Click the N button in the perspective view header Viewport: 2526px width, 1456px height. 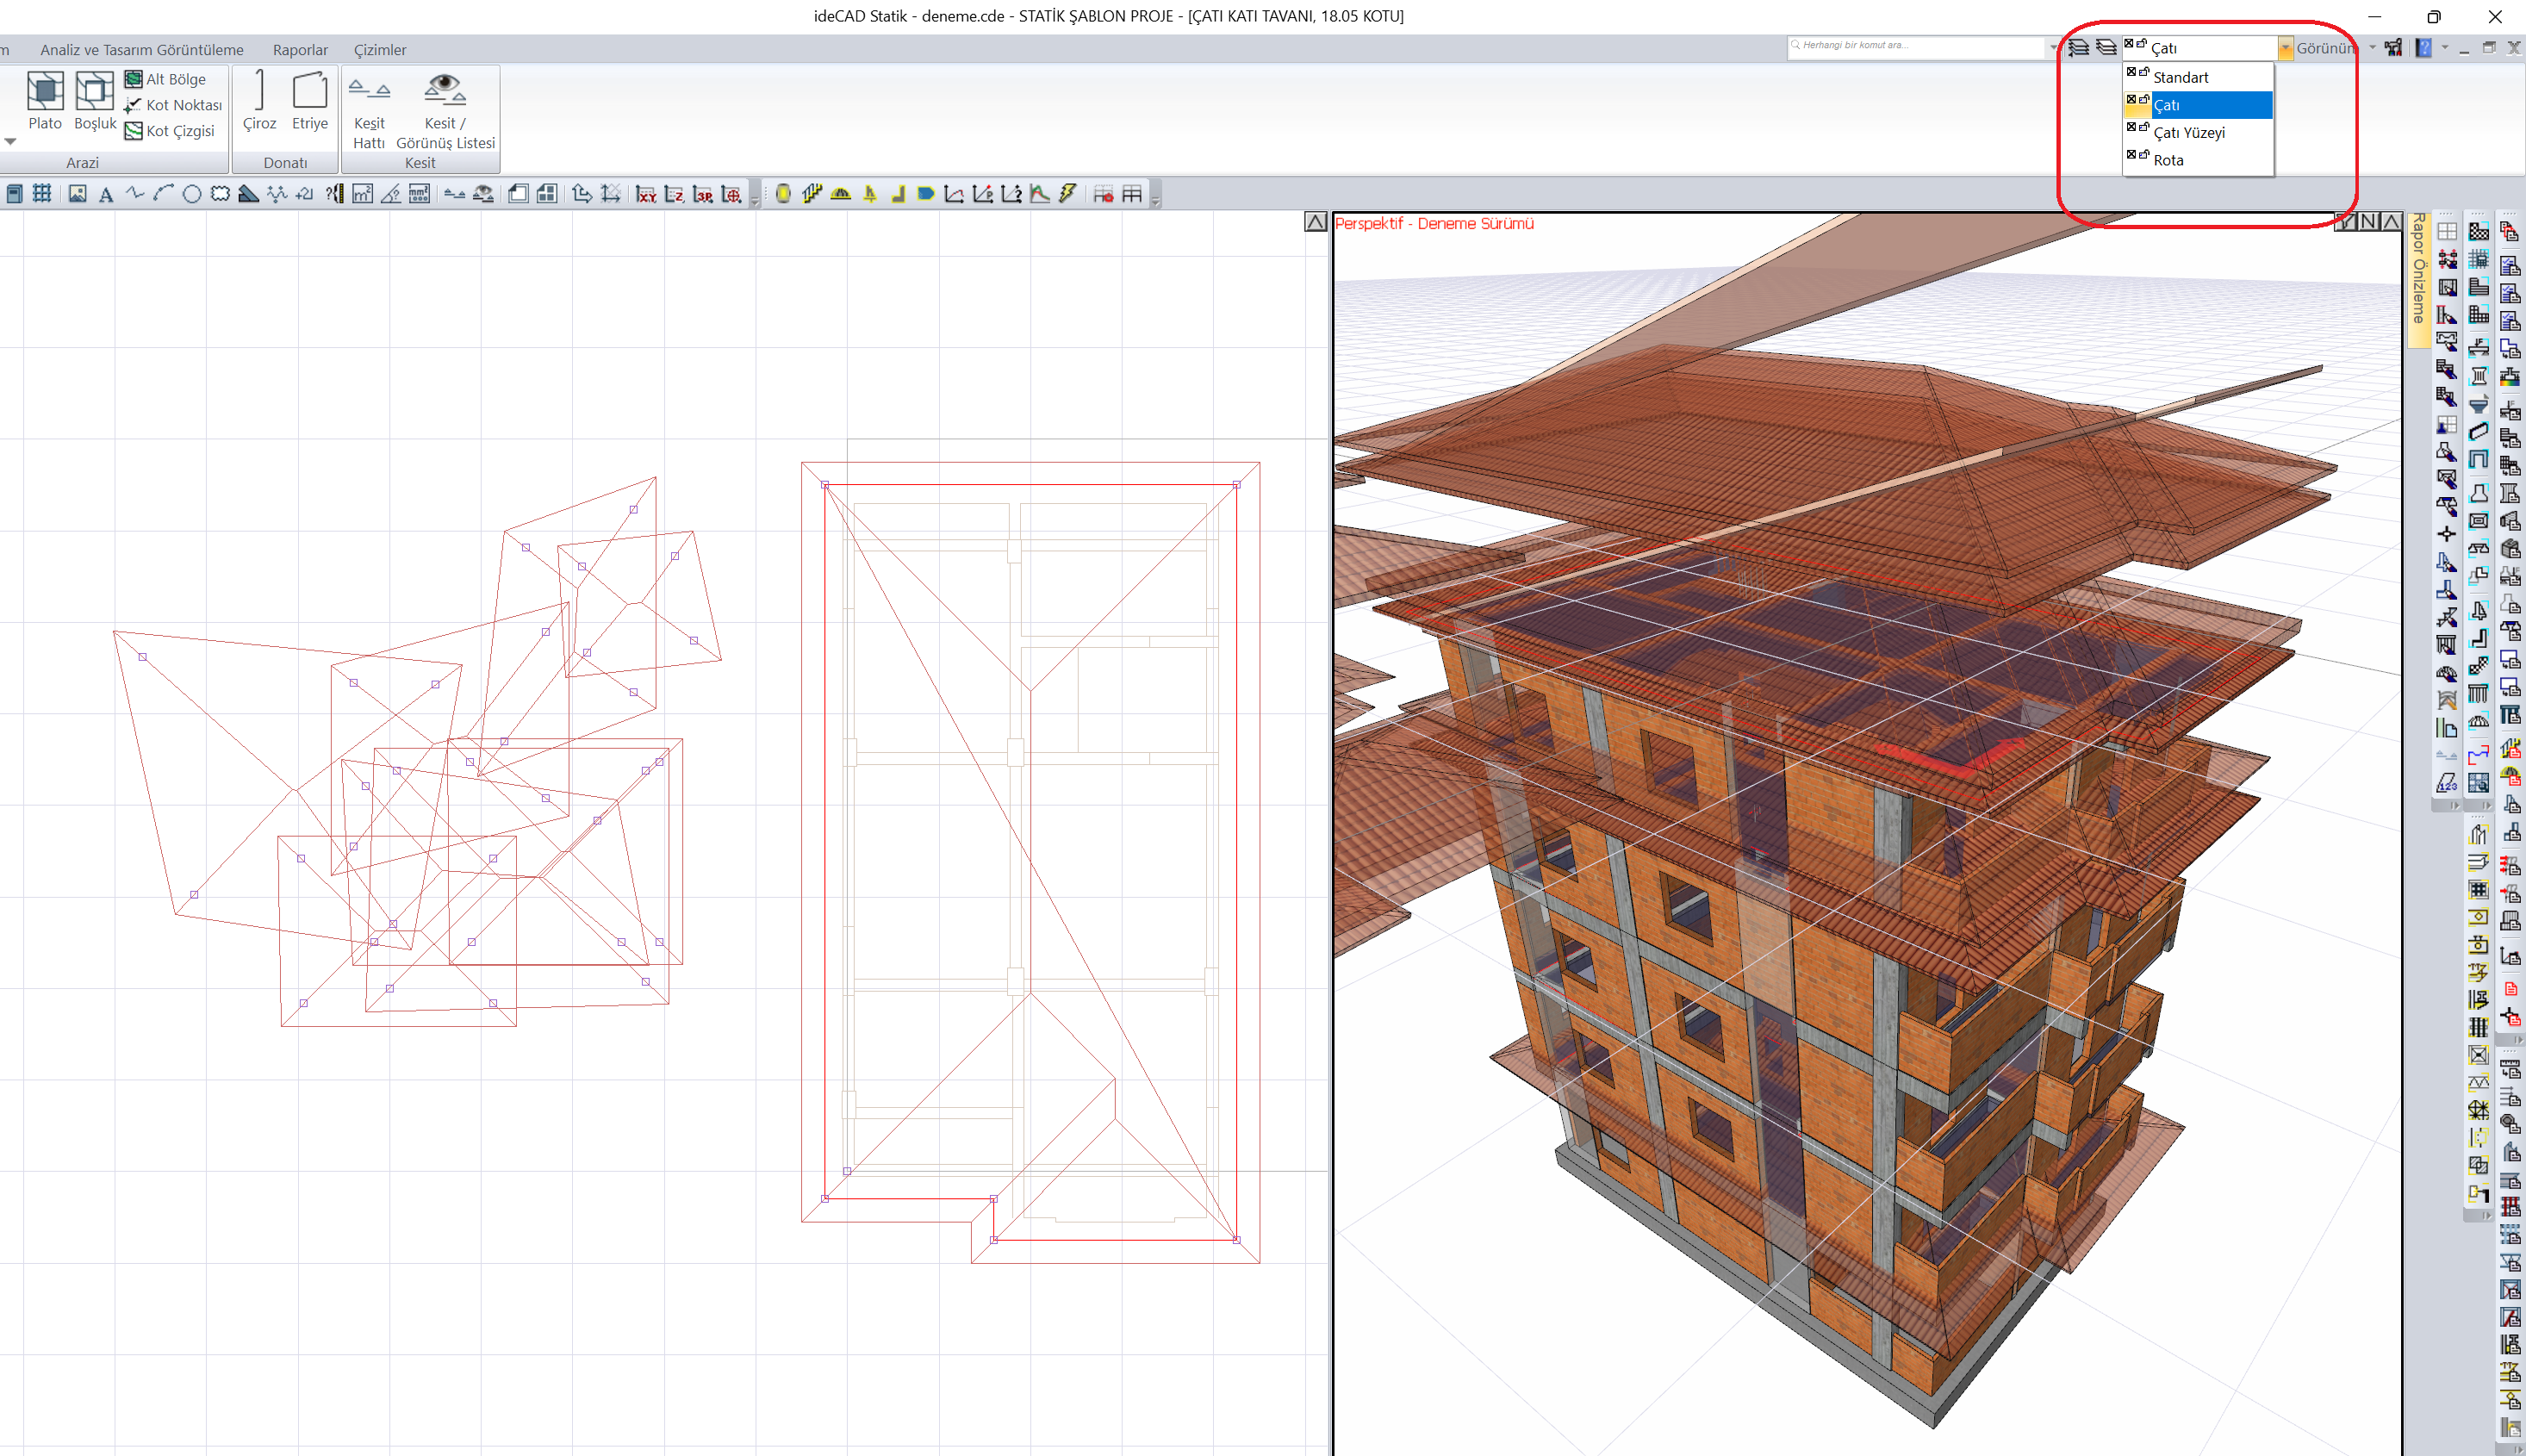click(2368, 222)
